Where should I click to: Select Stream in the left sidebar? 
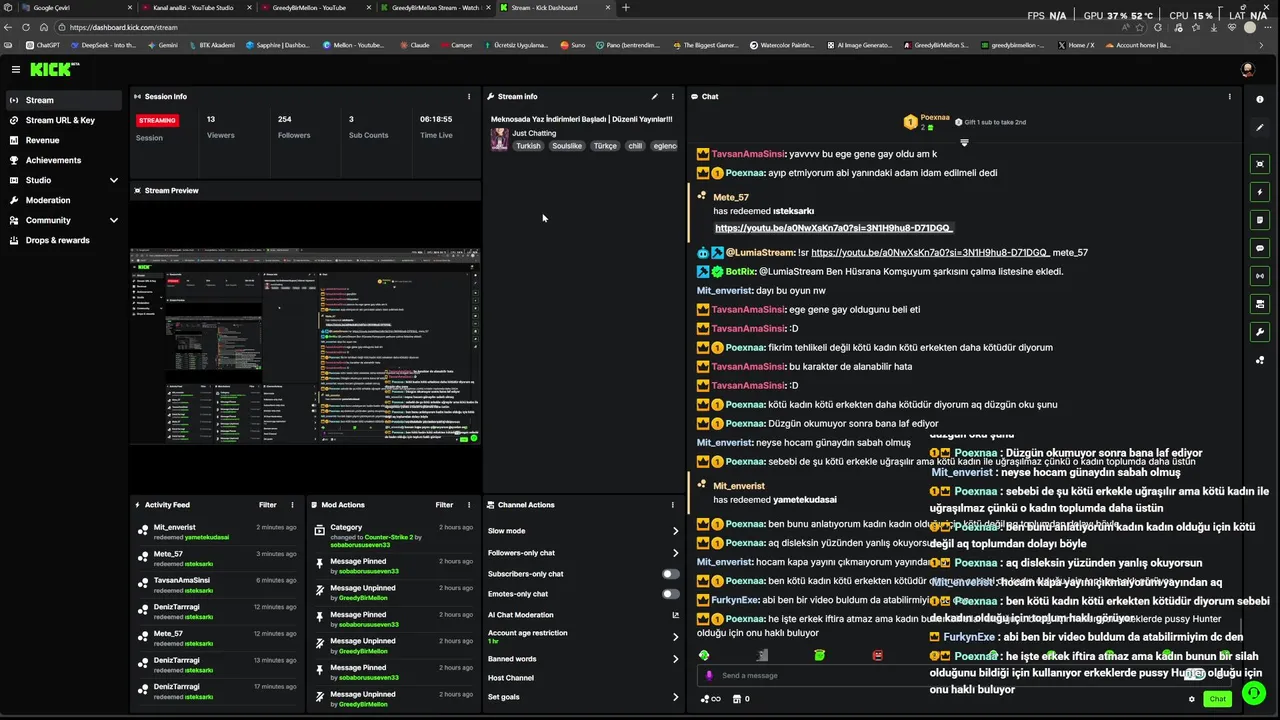(64, 100)
